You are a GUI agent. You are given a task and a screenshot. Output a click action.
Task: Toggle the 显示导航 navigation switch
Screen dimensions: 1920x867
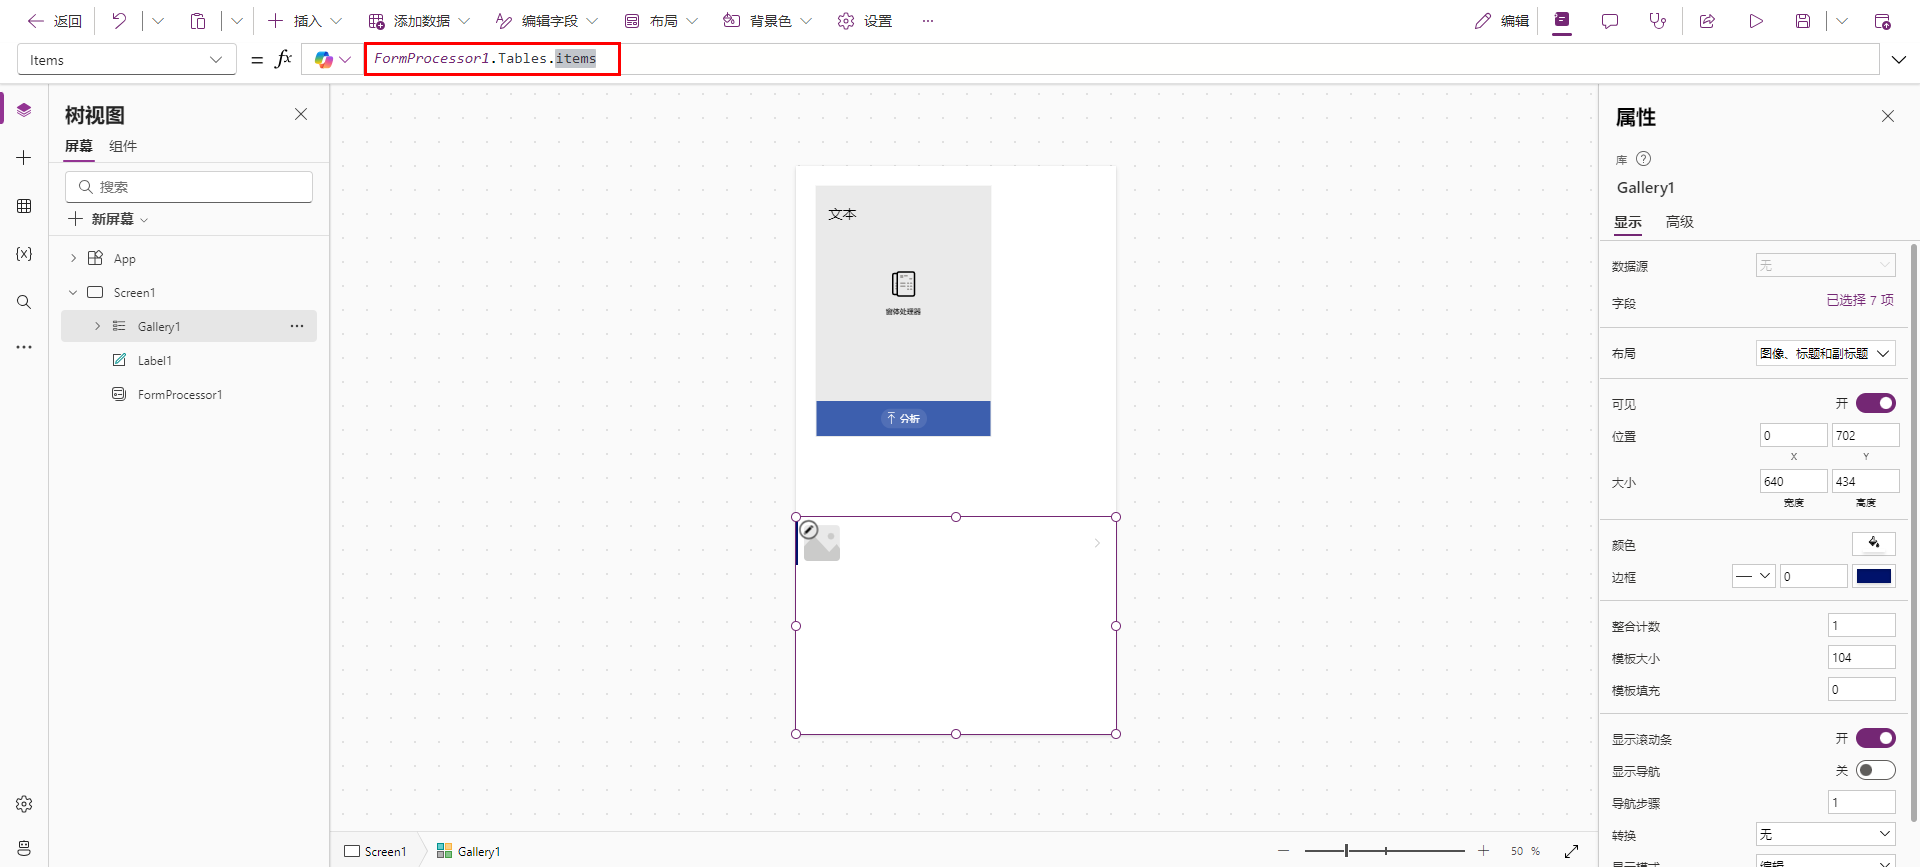tap(1876, 770)
